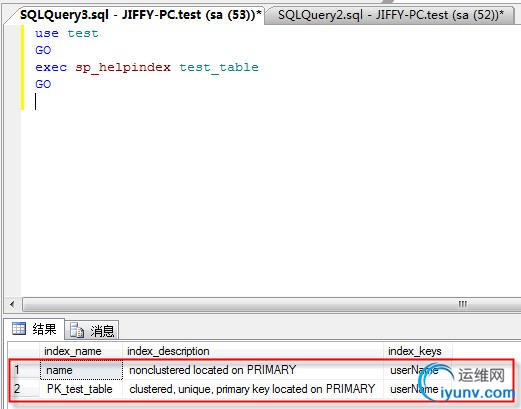Select the index_name column header
This screenshot has height=409, width=521.
[x=81, y=351]
